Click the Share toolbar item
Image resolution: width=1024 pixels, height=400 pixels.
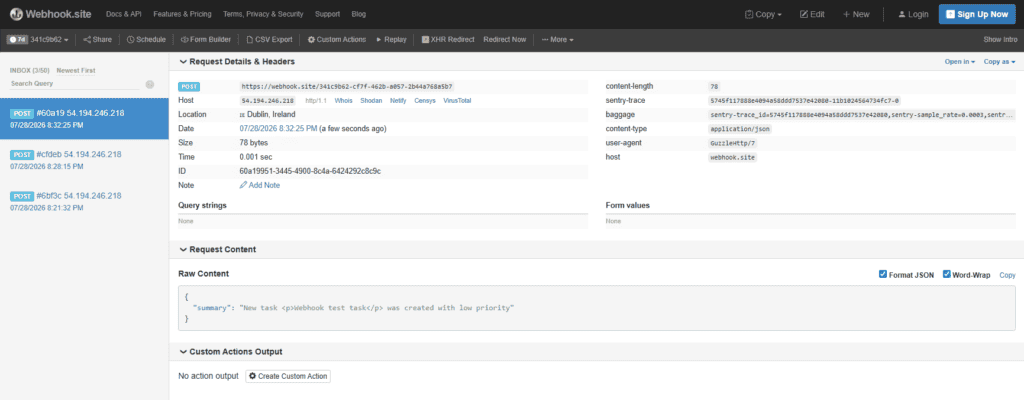pyautogui.click(x=97, y=39)
